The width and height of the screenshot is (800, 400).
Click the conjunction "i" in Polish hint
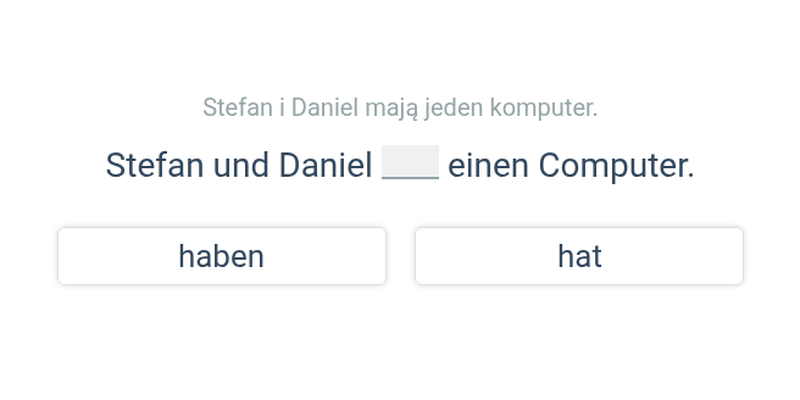(282, 108)
